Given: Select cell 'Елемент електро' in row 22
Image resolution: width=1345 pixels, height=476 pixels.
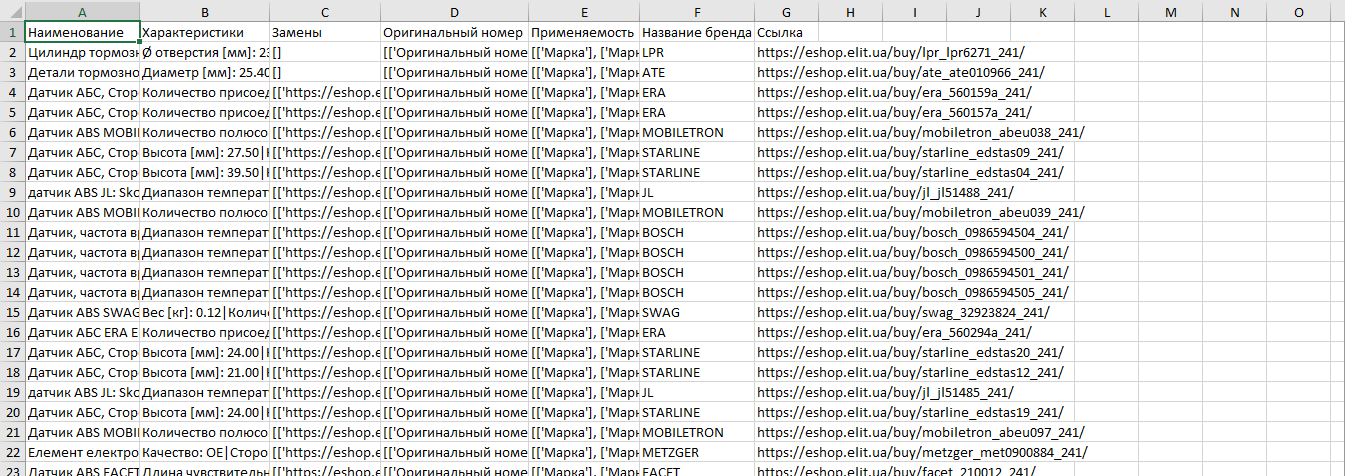Looking at the screenshot, I should point(82,452).
